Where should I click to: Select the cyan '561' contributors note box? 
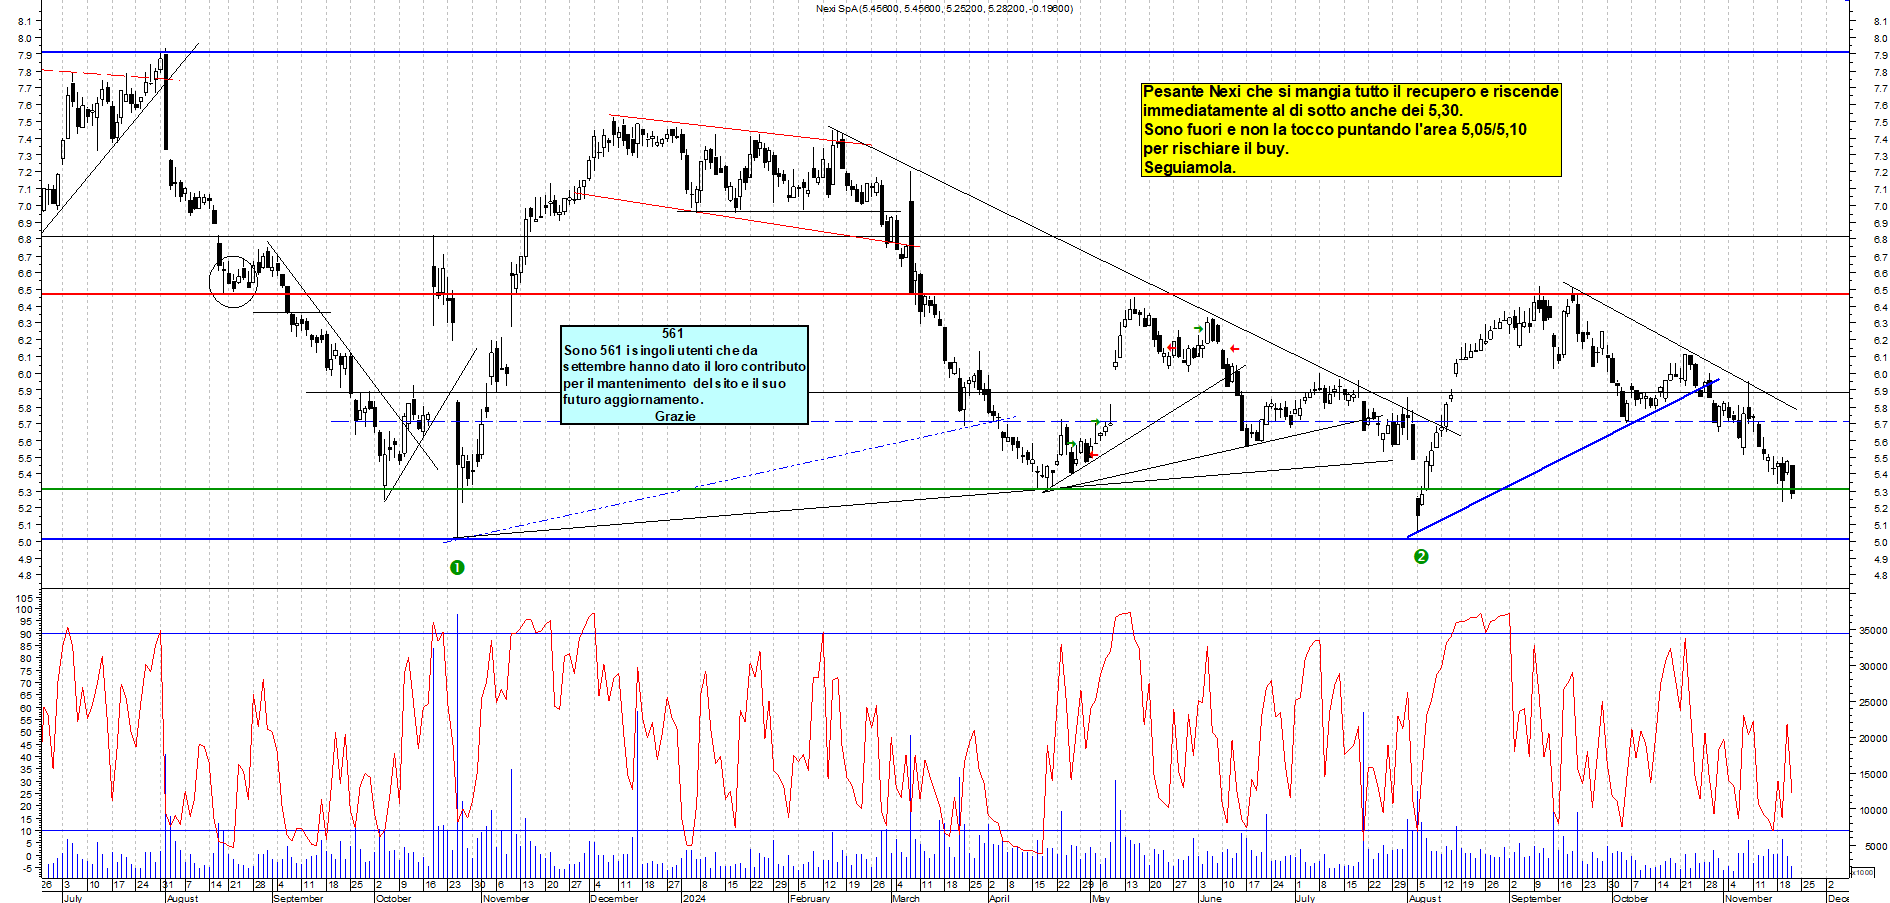(x=684, y=375)
